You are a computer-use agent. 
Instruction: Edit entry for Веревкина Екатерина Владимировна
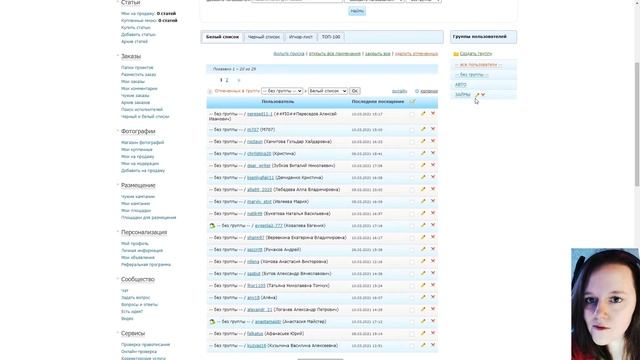[x=423, y=237]
